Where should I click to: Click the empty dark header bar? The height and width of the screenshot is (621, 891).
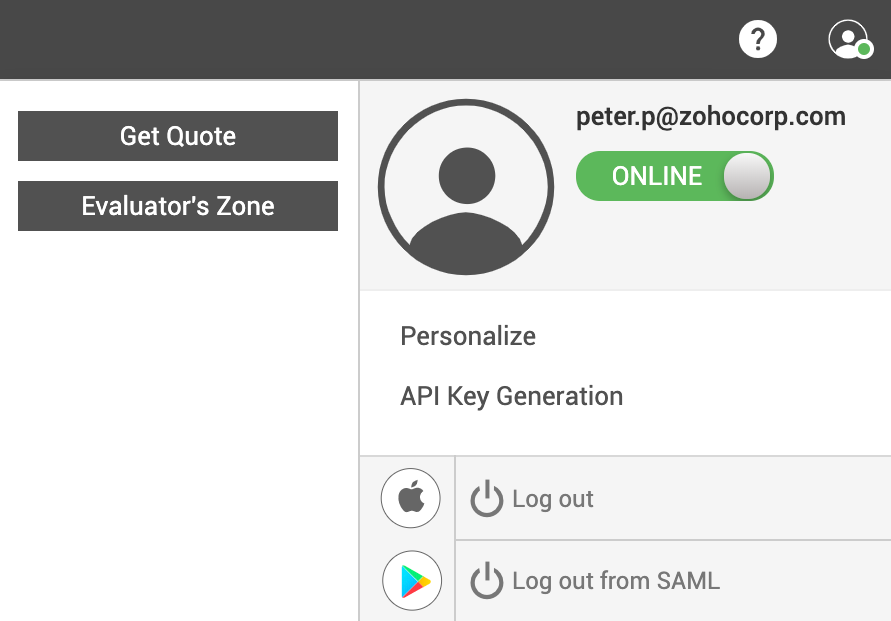[x=350, y=39]
